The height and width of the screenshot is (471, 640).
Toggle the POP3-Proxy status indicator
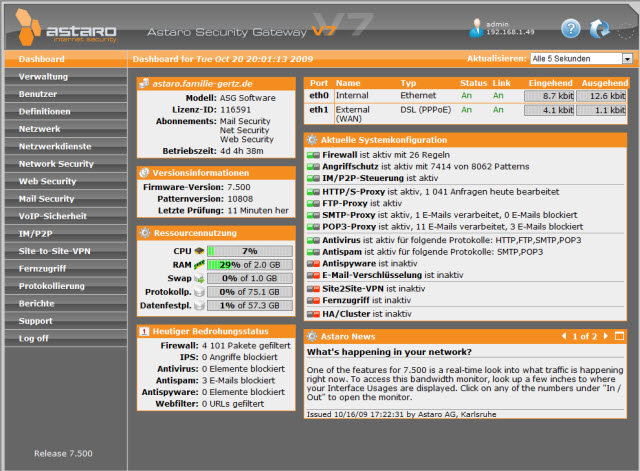click(313, 227)
